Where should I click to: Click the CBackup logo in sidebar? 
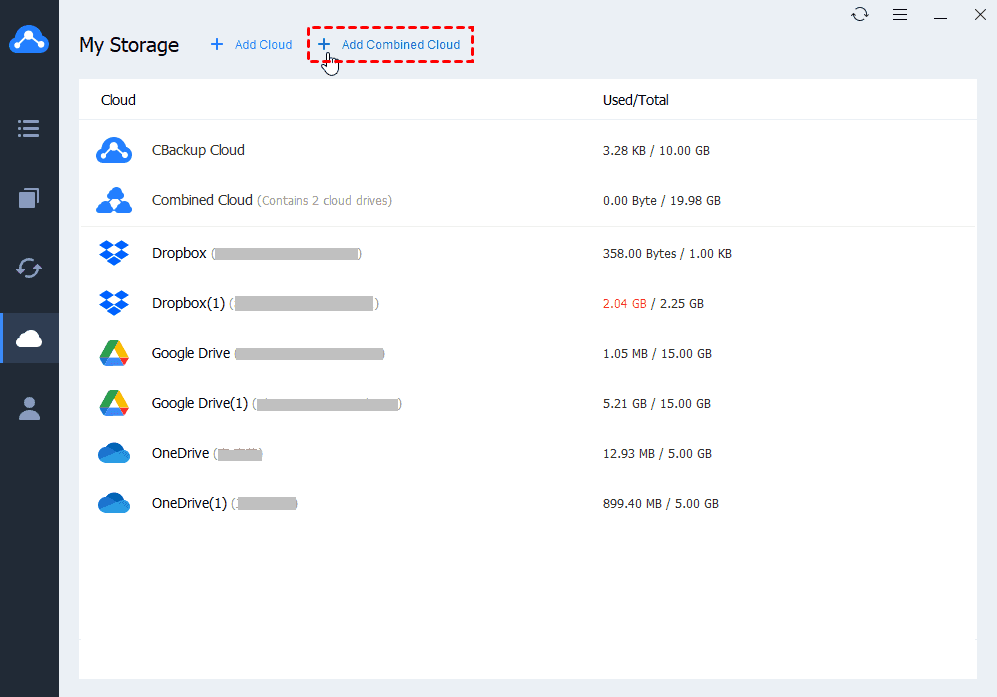(x=29, y=40)
